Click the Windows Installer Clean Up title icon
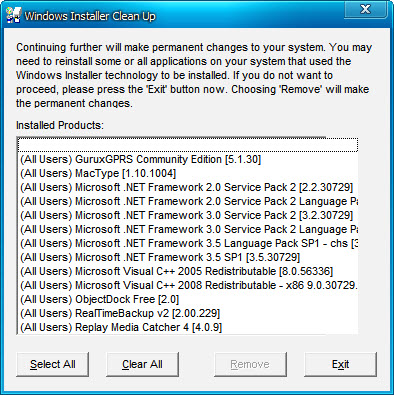394x395 pixels. 13,15
